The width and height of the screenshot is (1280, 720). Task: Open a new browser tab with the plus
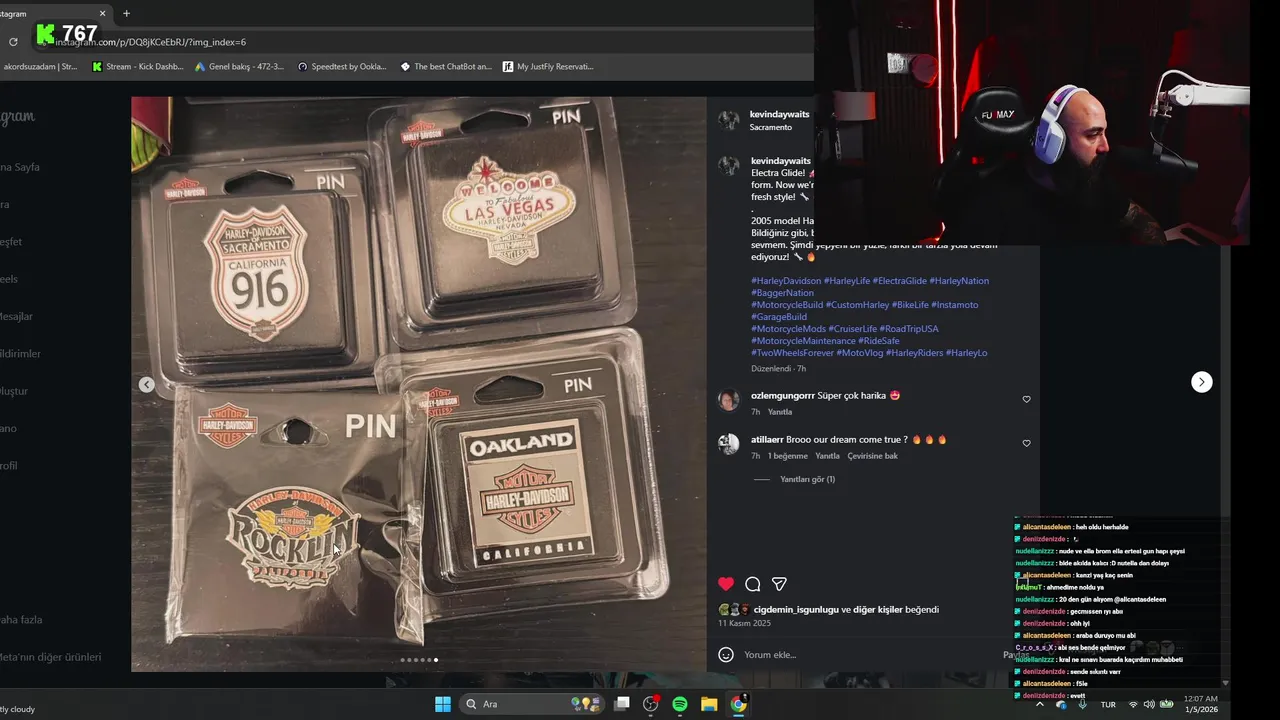pos(126,14)
